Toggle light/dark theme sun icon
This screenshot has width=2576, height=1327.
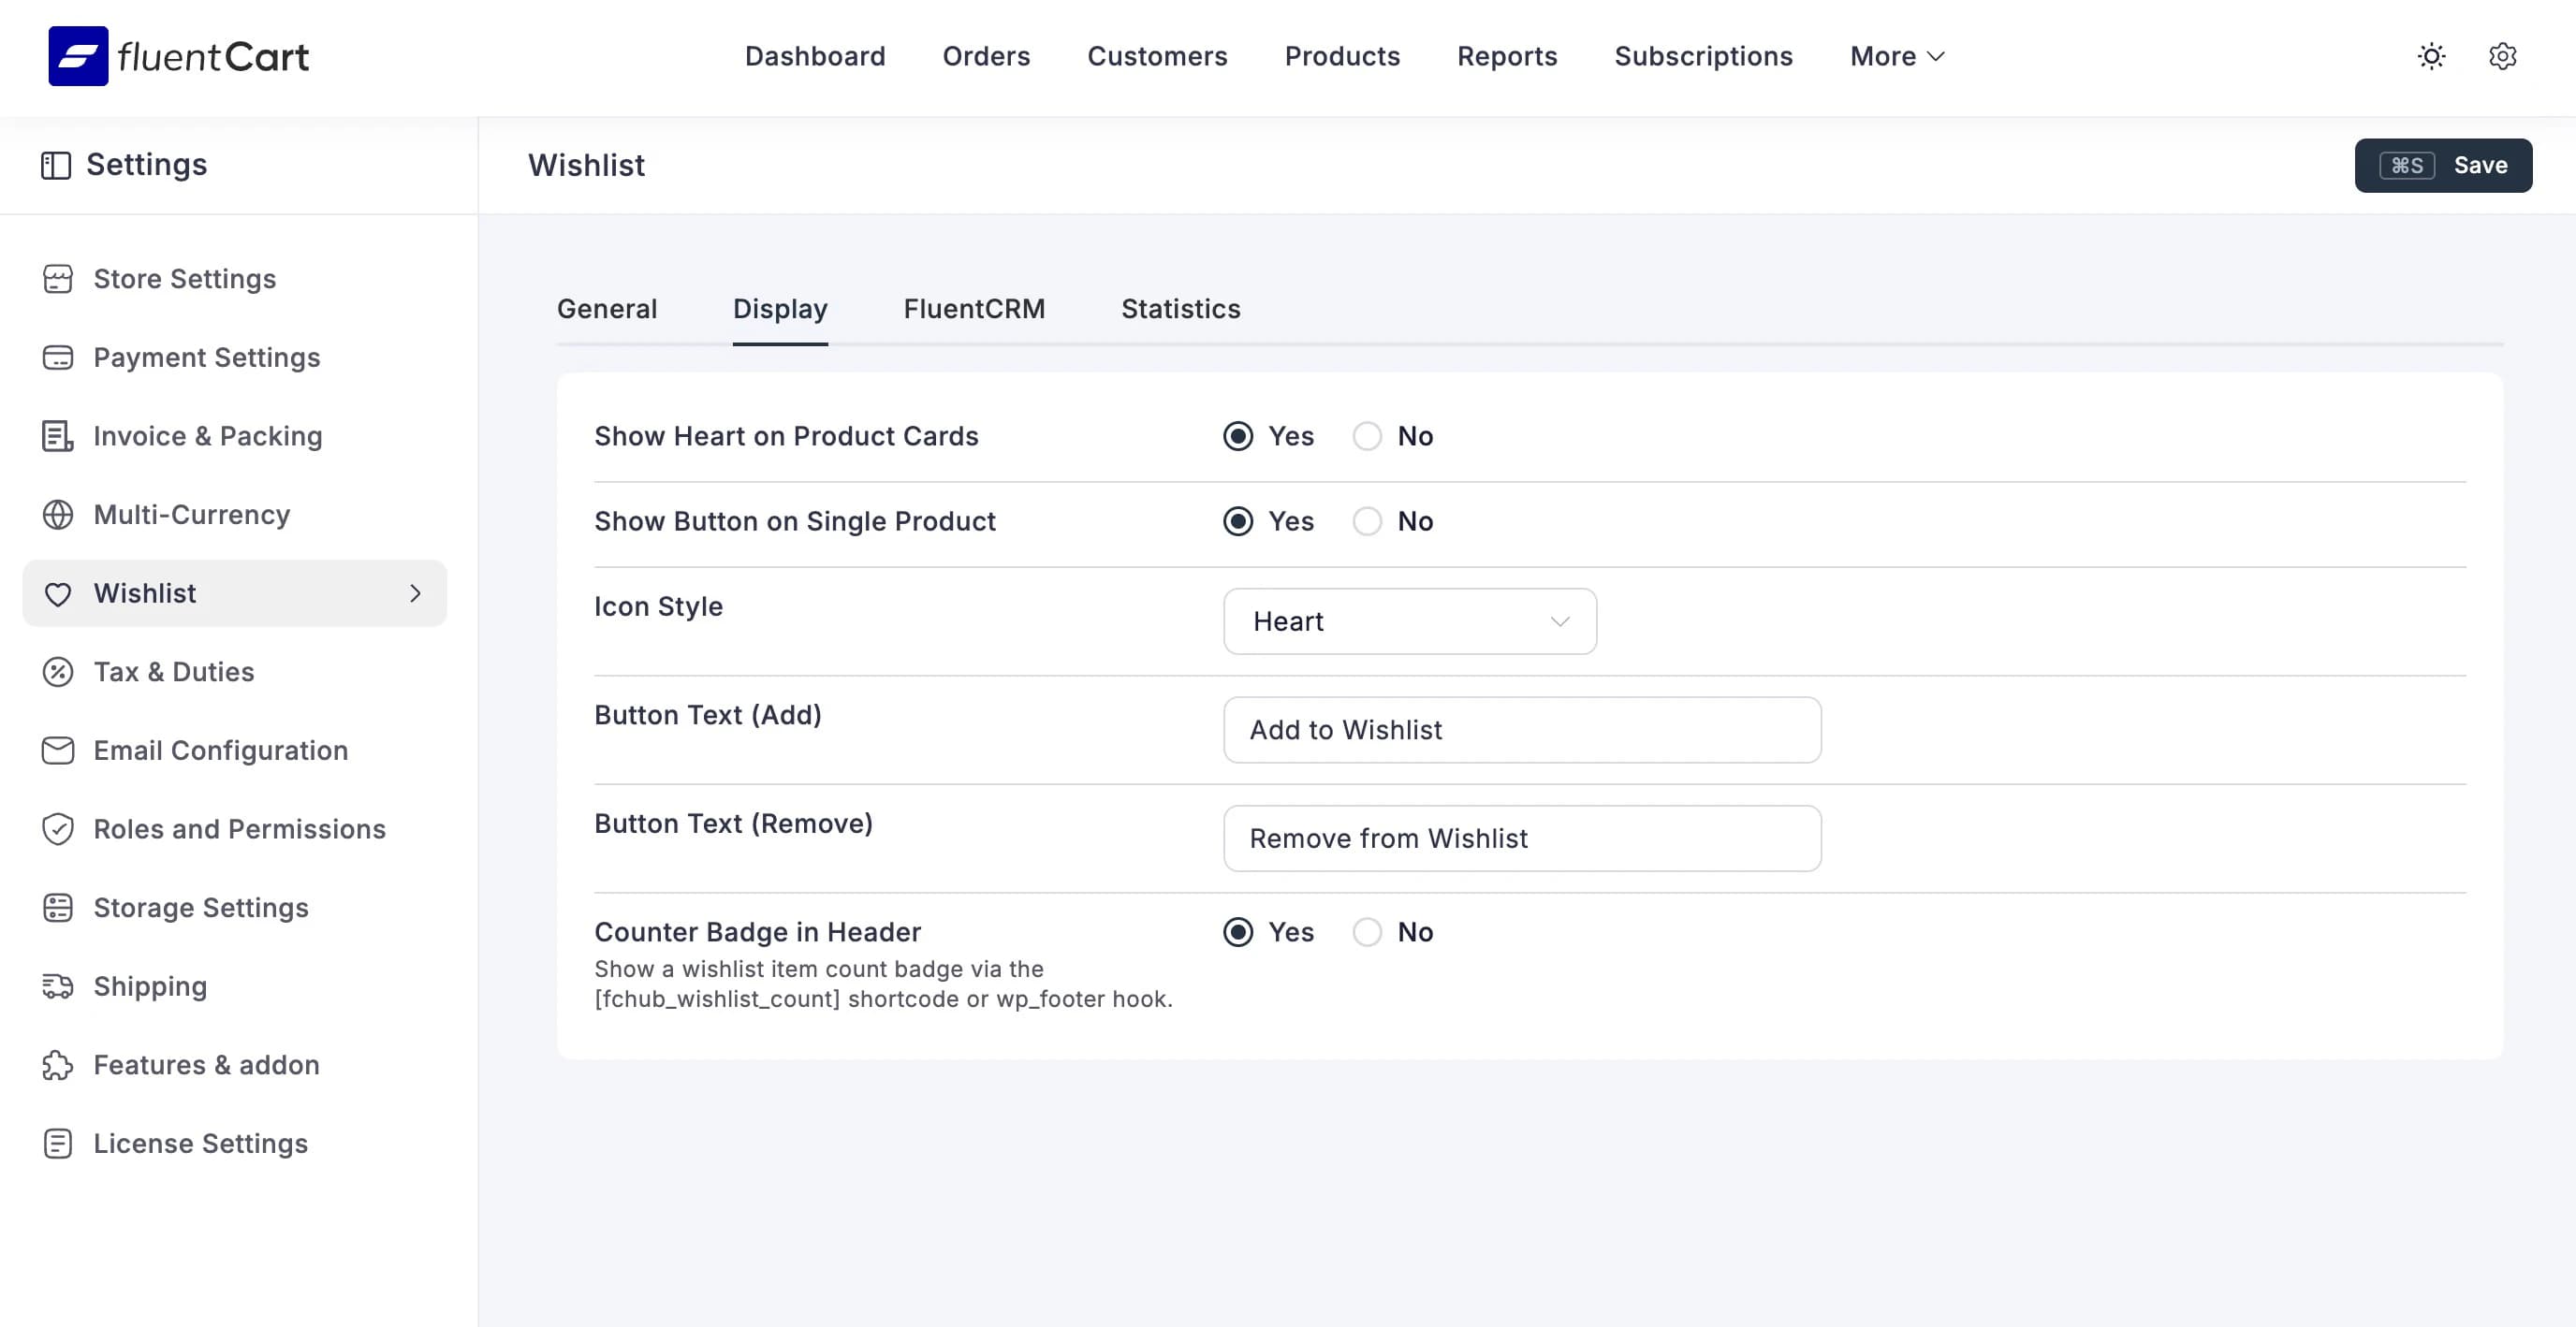click(x=2431, y=56)
